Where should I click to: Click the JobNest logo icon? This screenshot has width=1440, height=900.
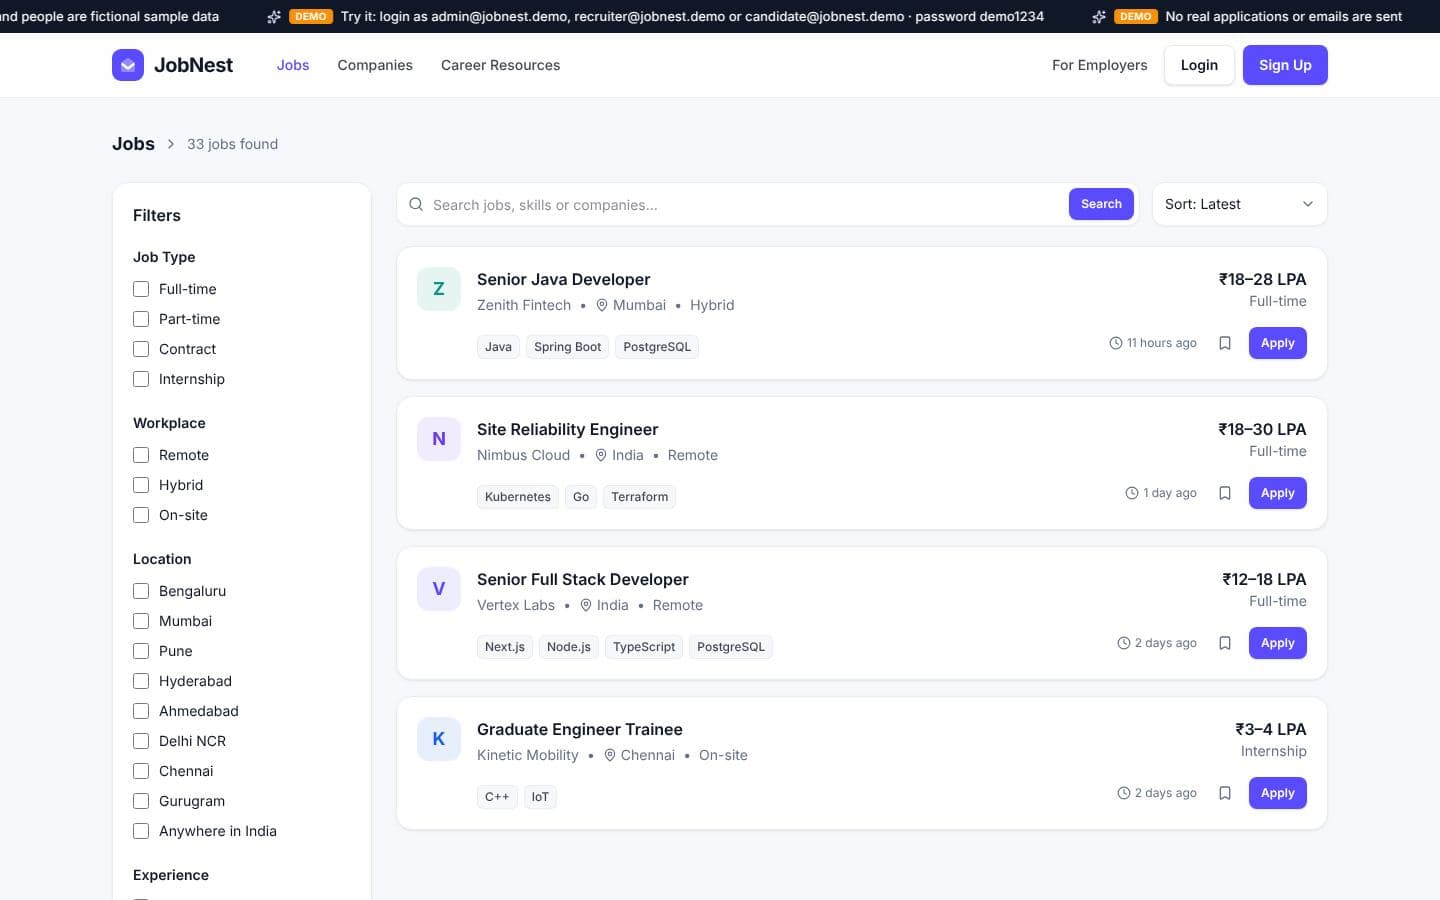coord(128,65)
